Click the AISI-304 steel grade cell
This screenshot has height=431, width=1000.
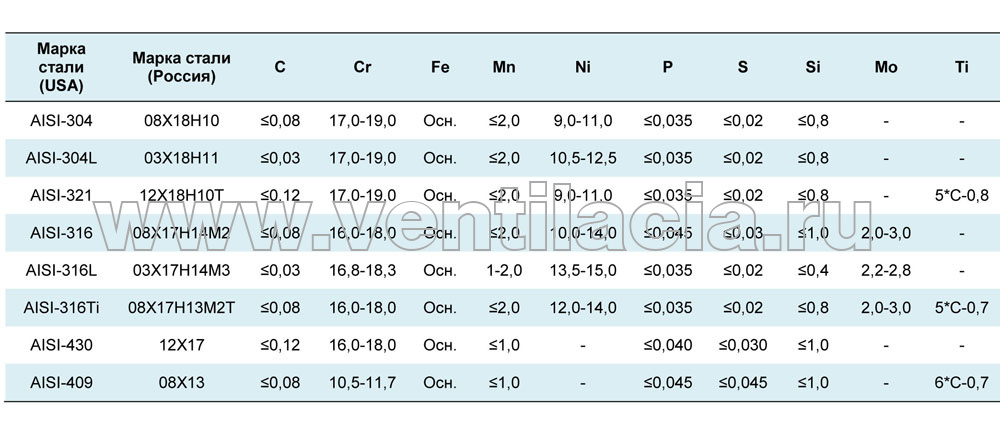61,121
